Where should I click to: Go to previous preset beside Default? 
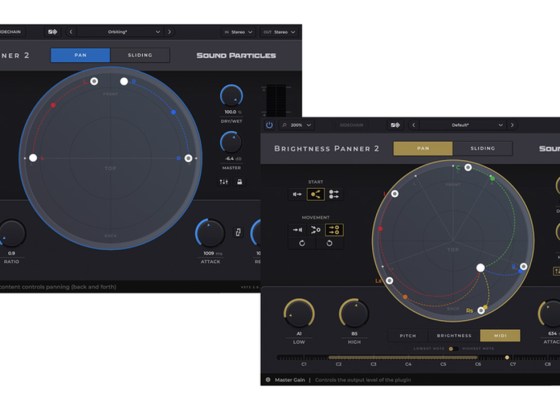(414, 125)
